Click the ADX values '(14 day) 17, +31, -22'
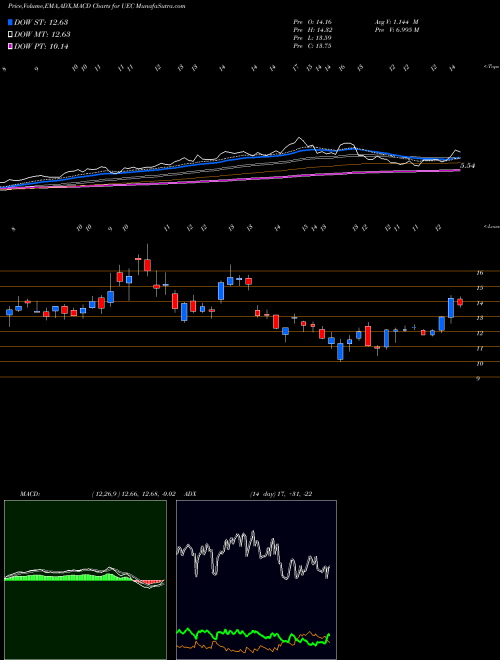Viewport: 500px width, 660px height. pyautogui.click(x=281, y=494)
